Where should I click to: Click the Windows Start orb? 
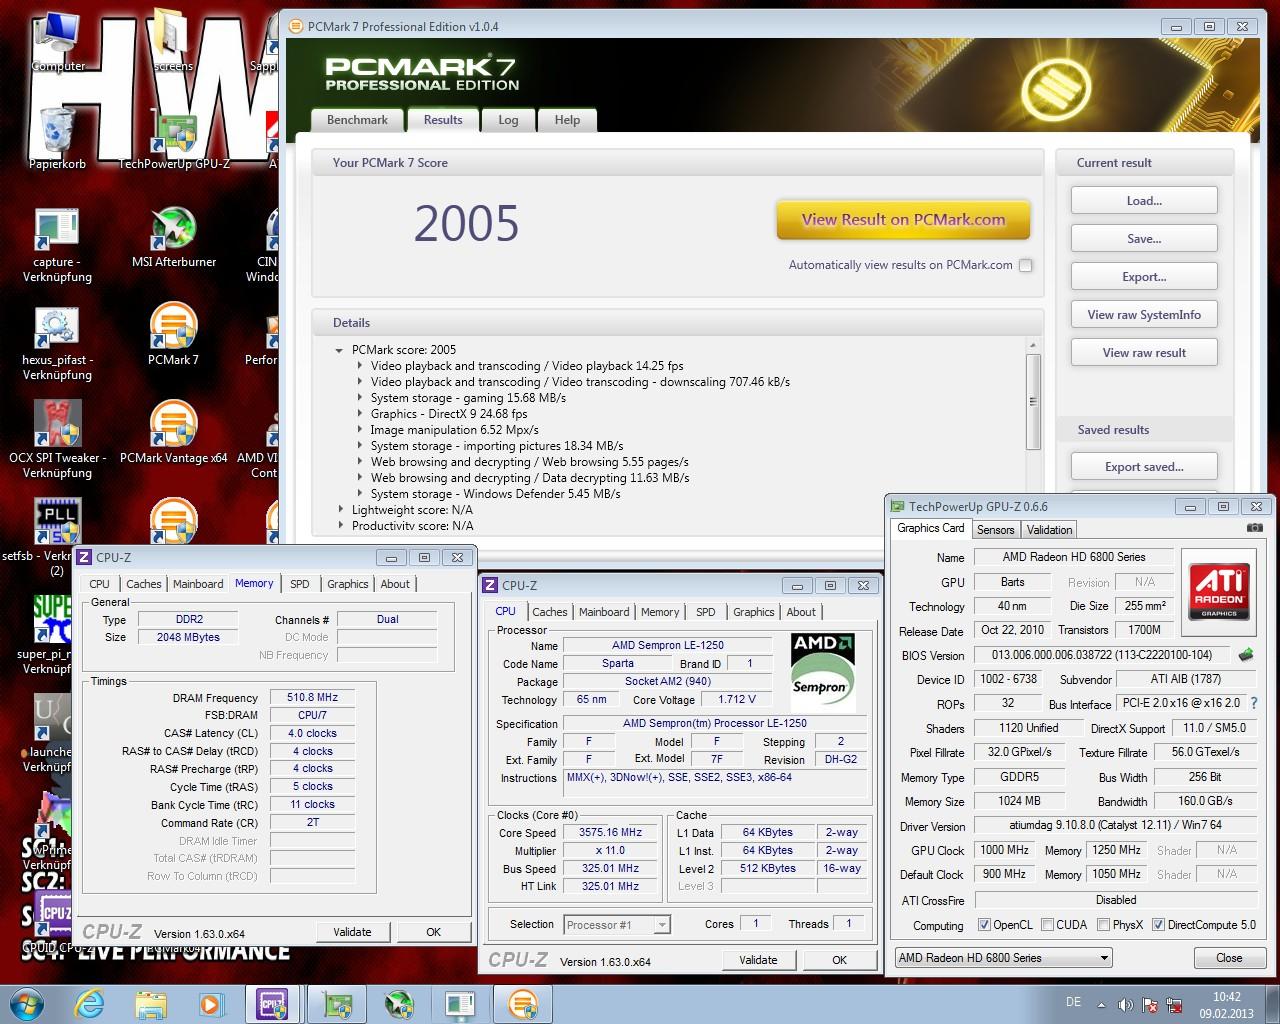[26, 1003]
